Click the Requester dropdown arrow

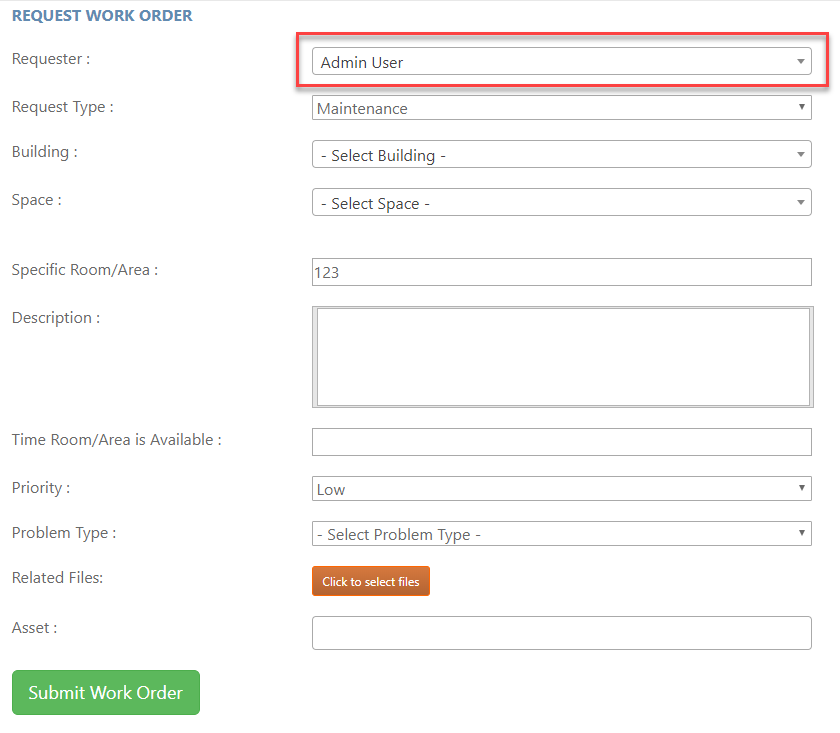pos(800,61)
